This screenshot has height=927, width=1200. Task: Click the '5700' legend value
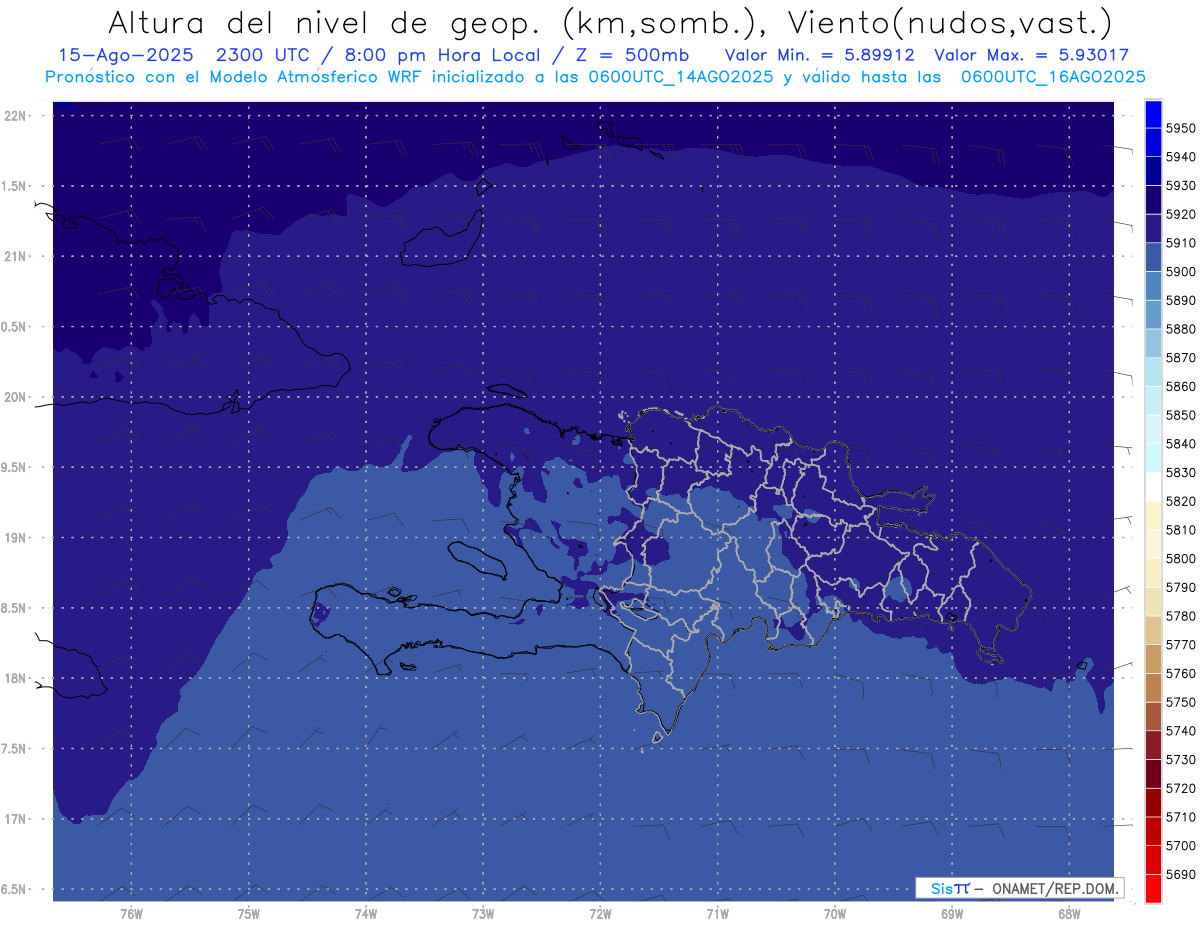pos(1179,846)
